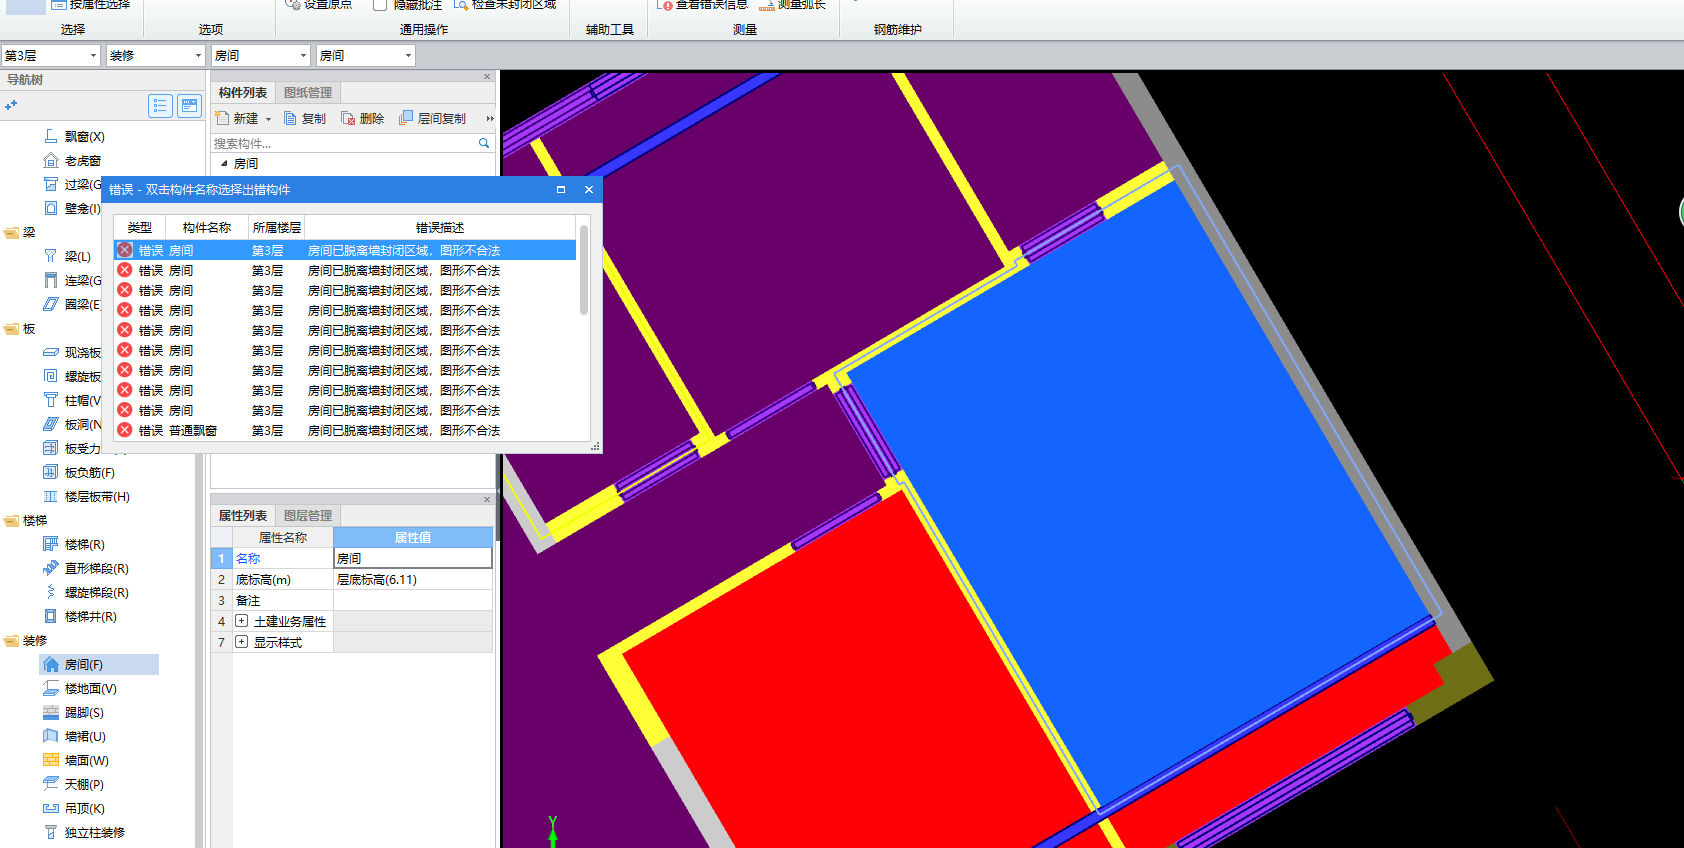Collapse the 房间 node in component list

tap(224, 163)
